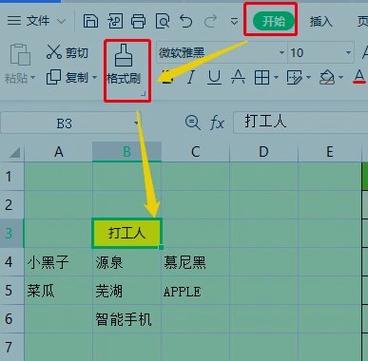The image size is (368, 361).
Task: Select the cell containing 芜湖
Action: click(x=127, y=290)
